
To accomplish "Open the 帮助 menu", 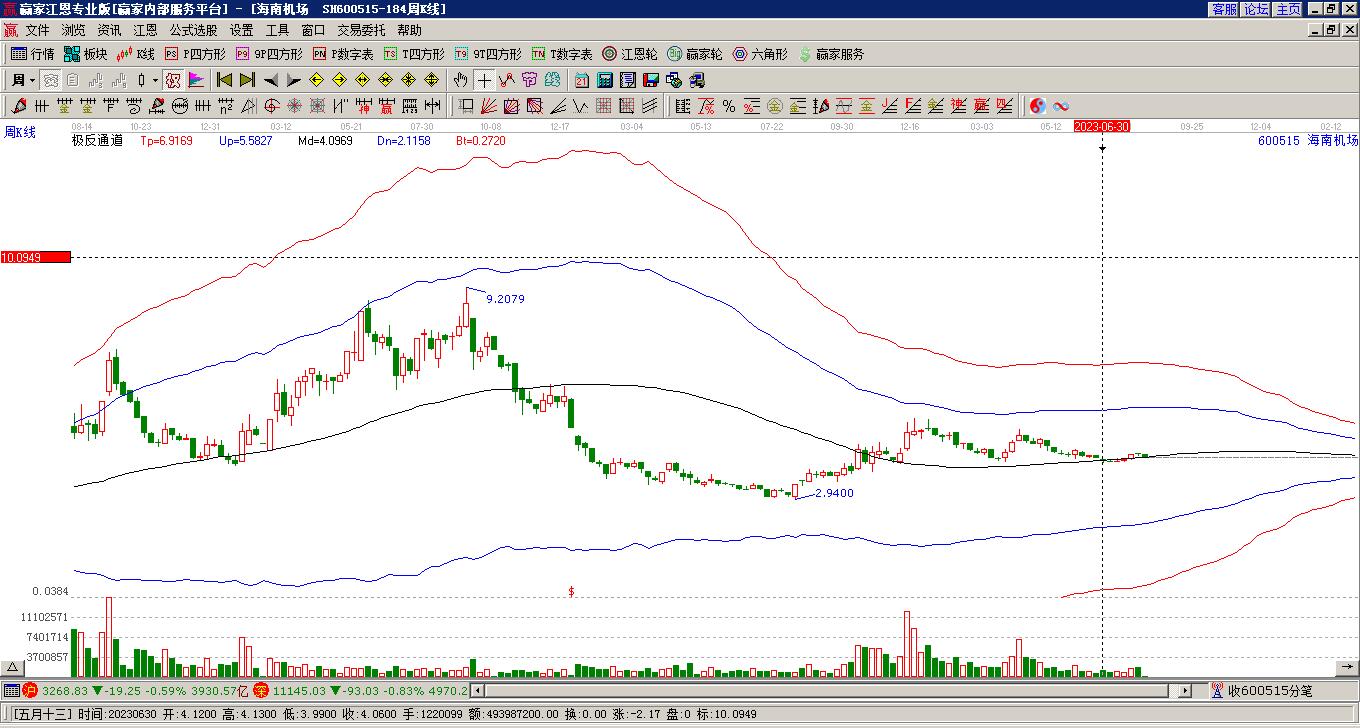I will (x=409, y=30).
